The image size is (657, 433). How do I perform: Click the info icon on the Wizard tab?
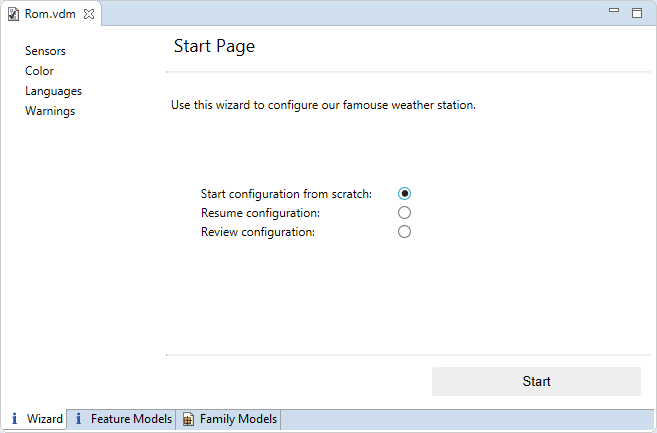pyautogui.click(x=15, y=419)
